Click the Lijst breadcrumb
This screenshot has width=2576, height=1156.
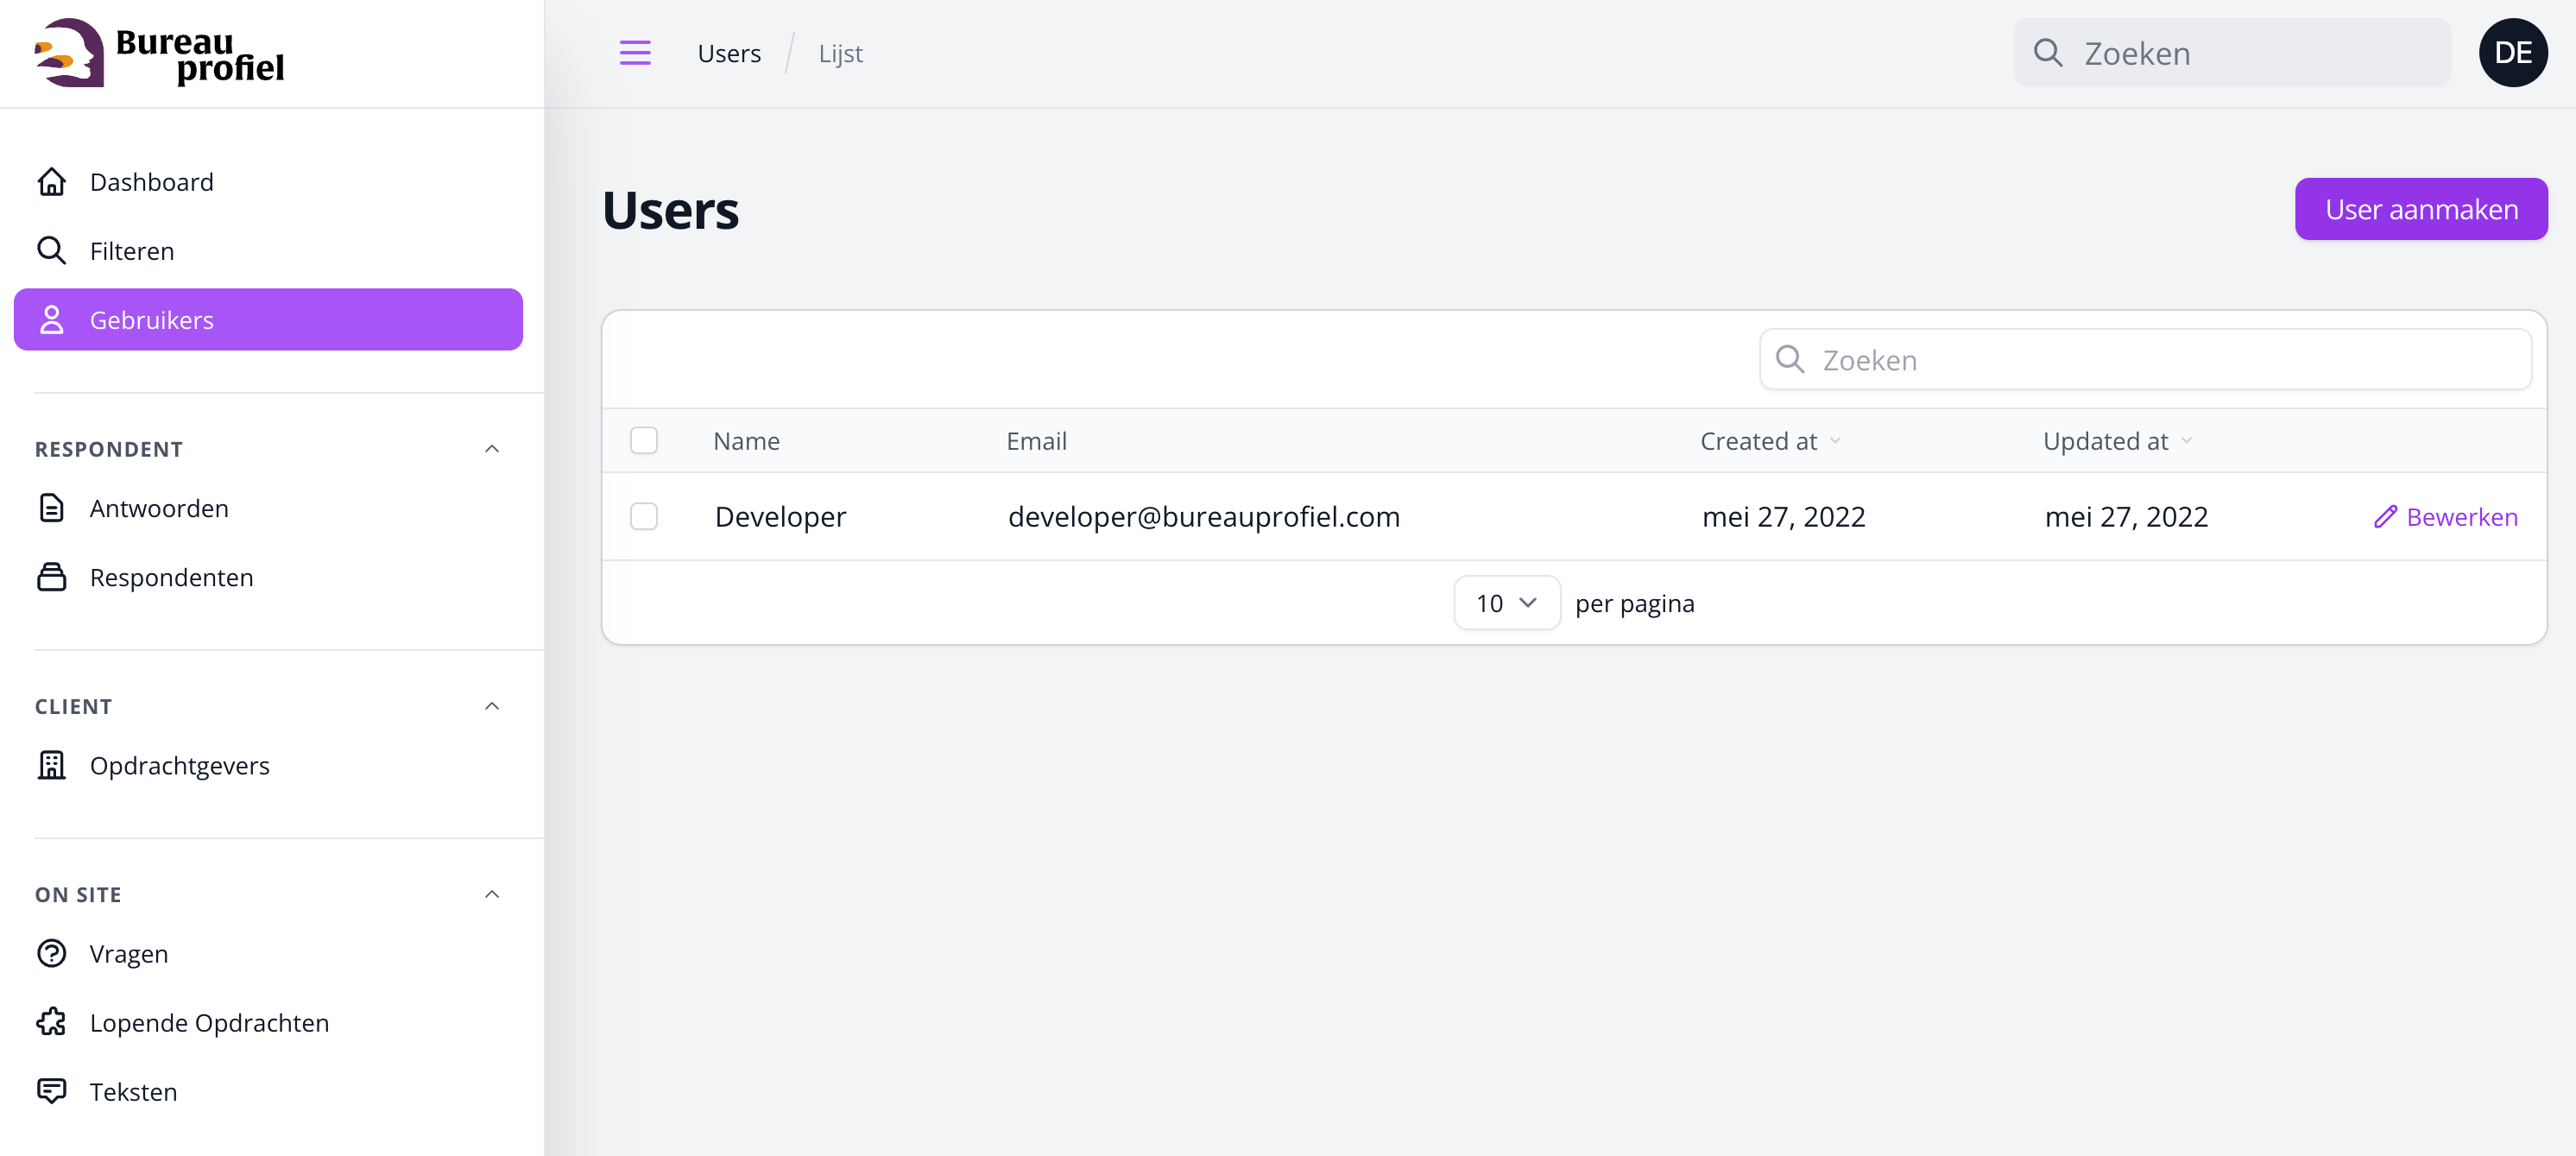(840, 53)
